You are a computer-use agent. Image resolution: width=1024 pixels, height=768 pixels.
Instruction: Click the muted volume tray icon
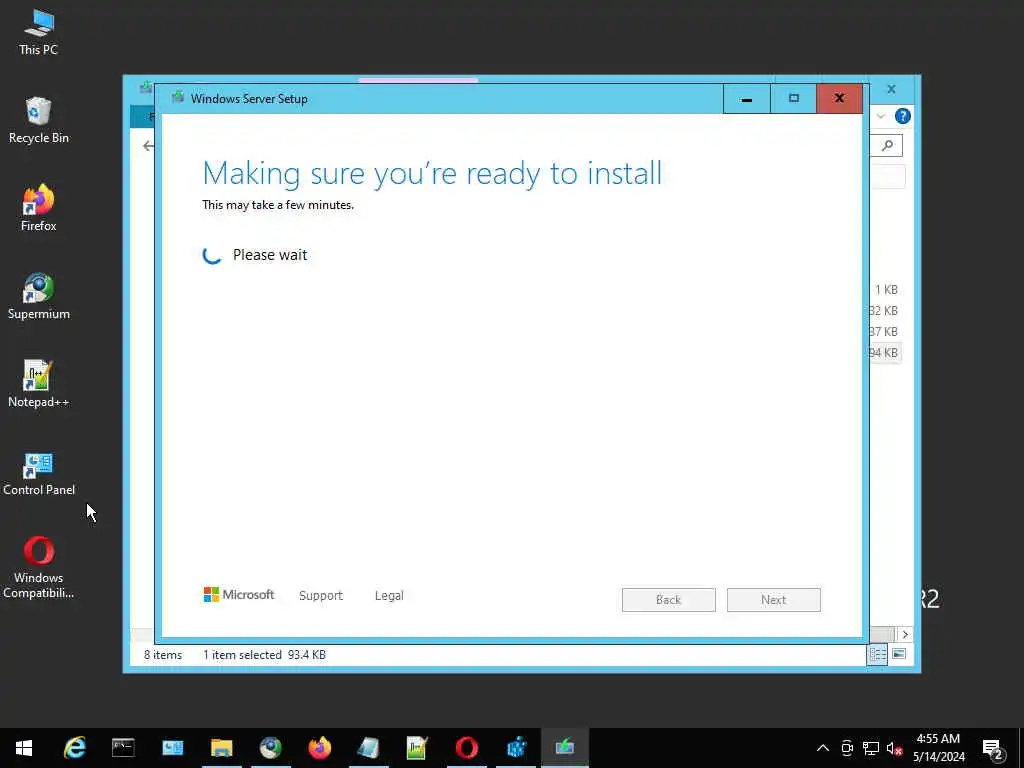895,748
